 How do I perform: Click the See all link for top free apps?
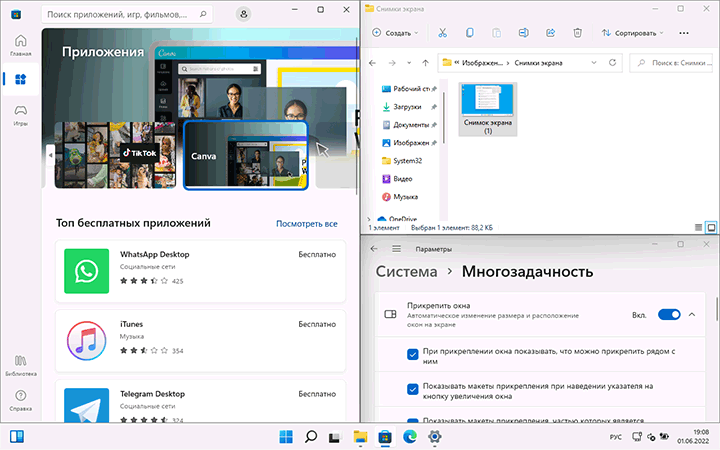(x=306, y=224)
